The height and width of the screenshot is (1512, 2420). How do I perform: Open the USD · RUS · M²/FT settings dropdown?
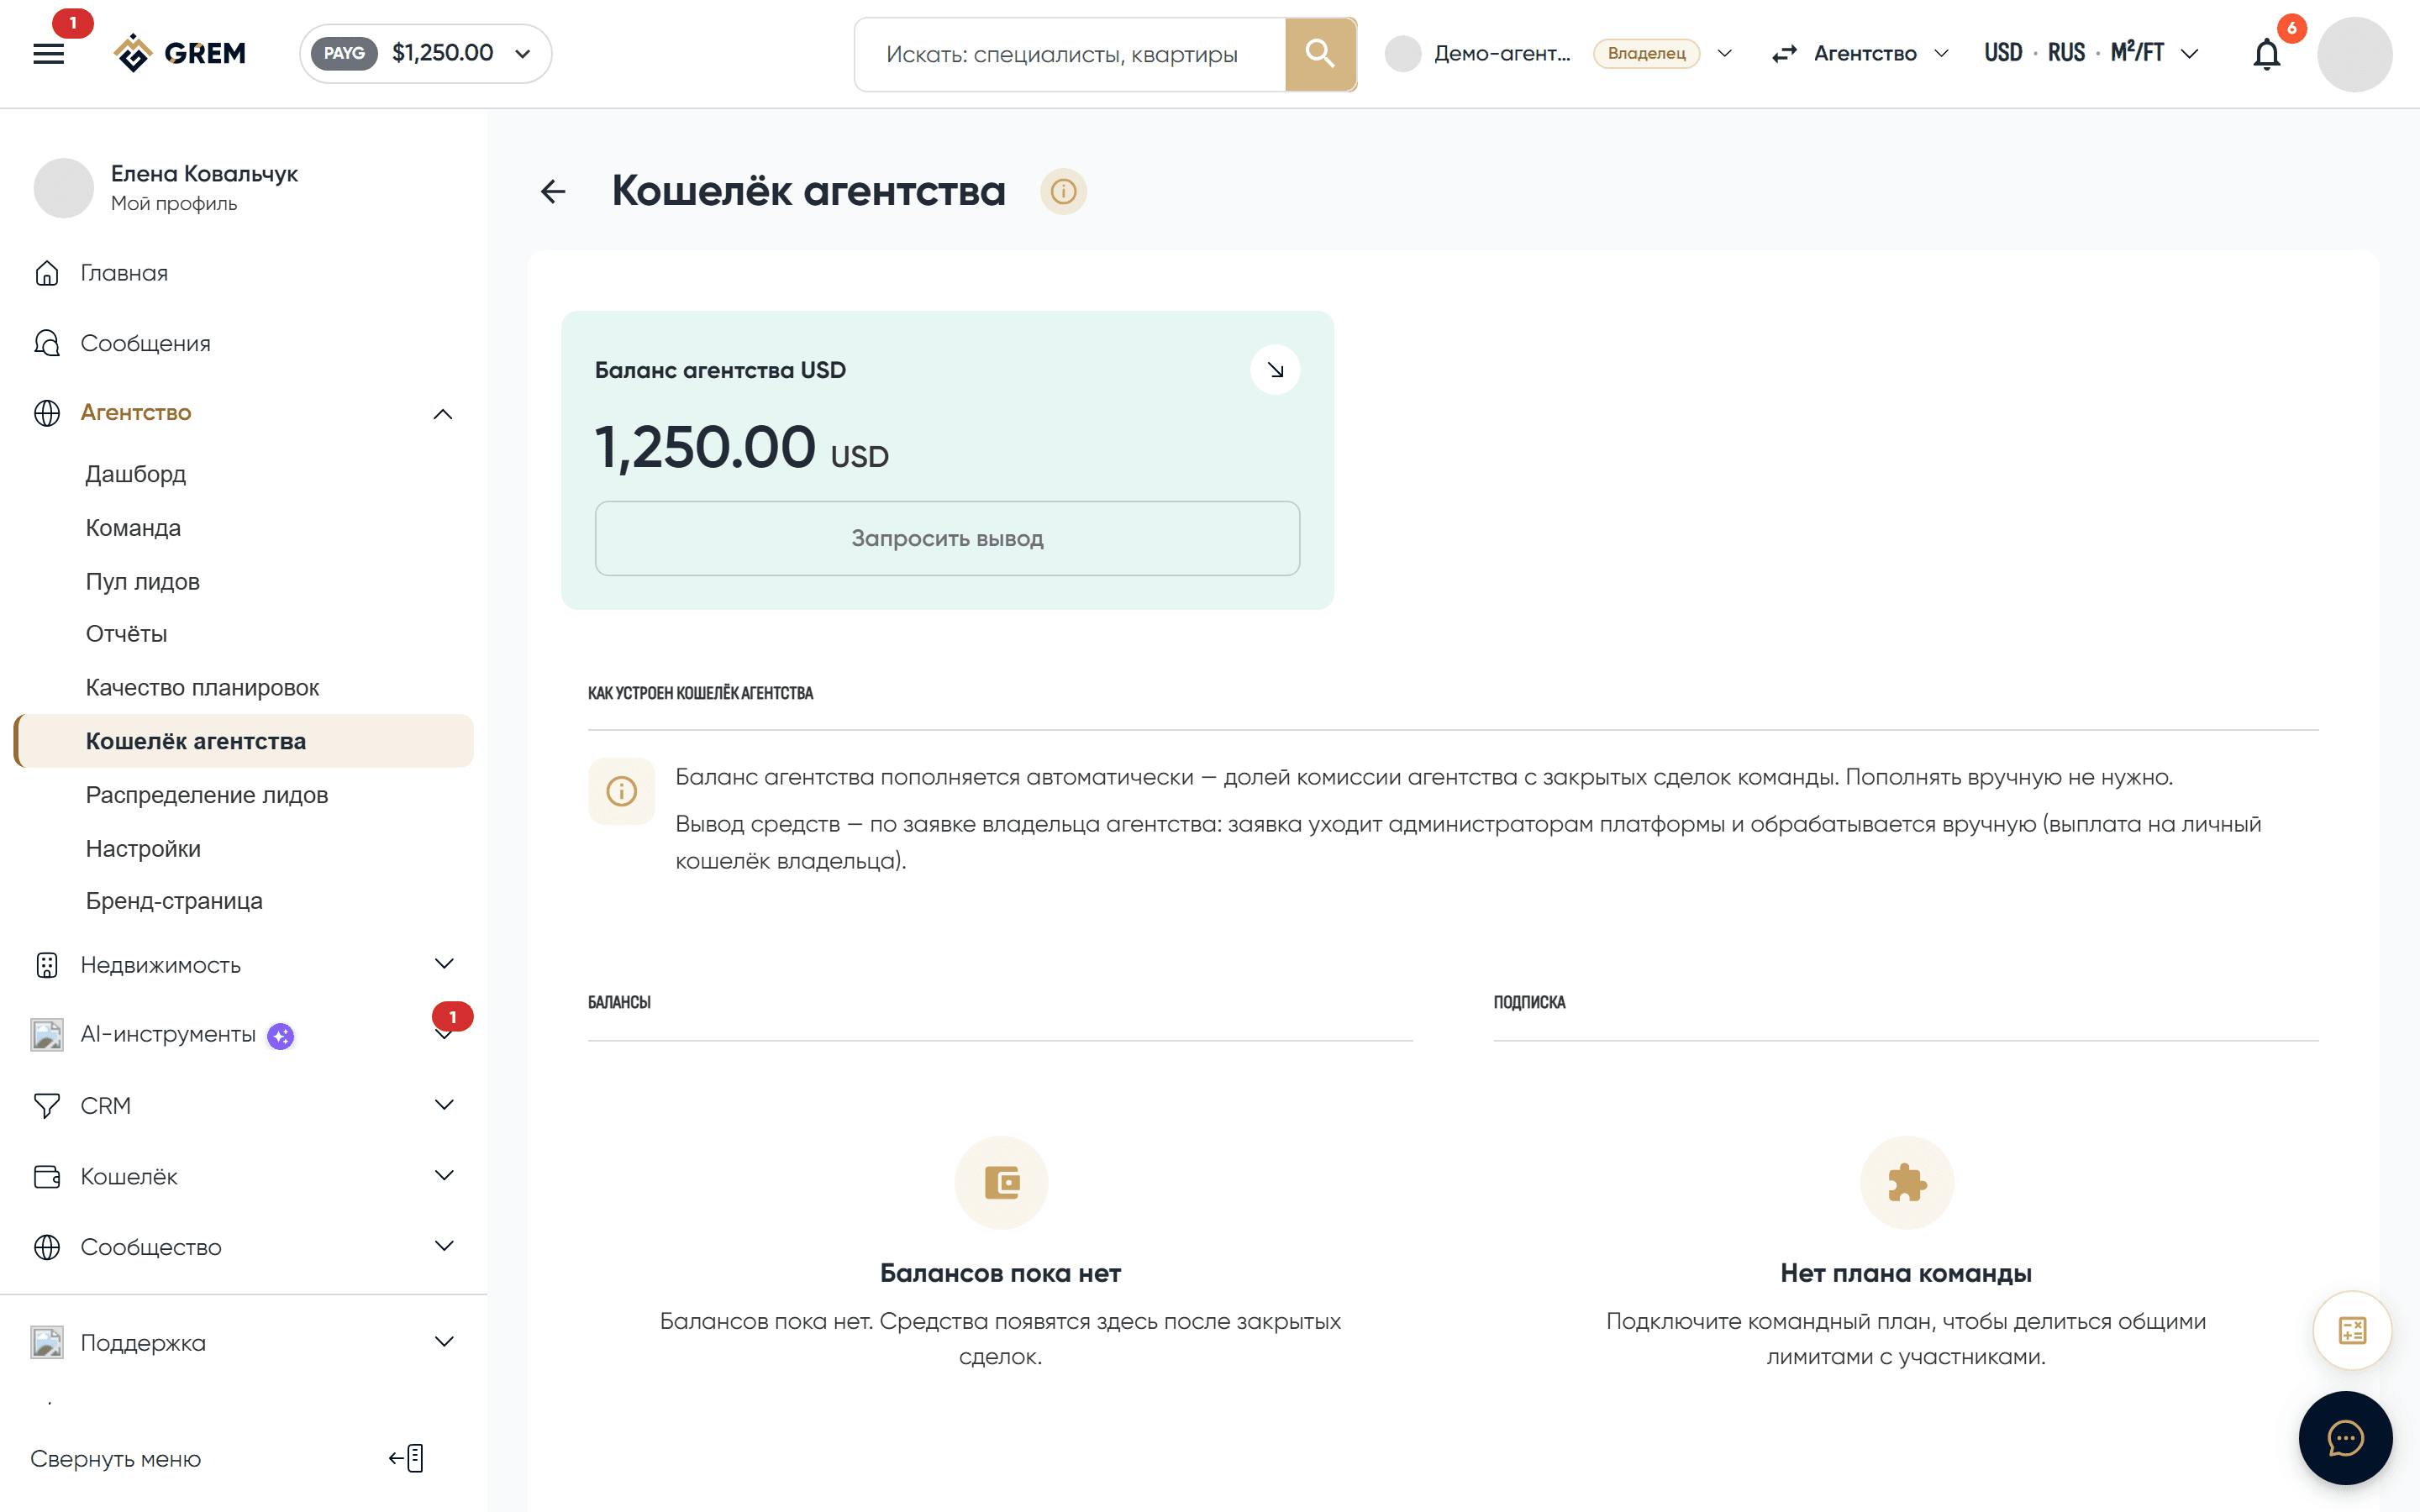[2091, 54]
